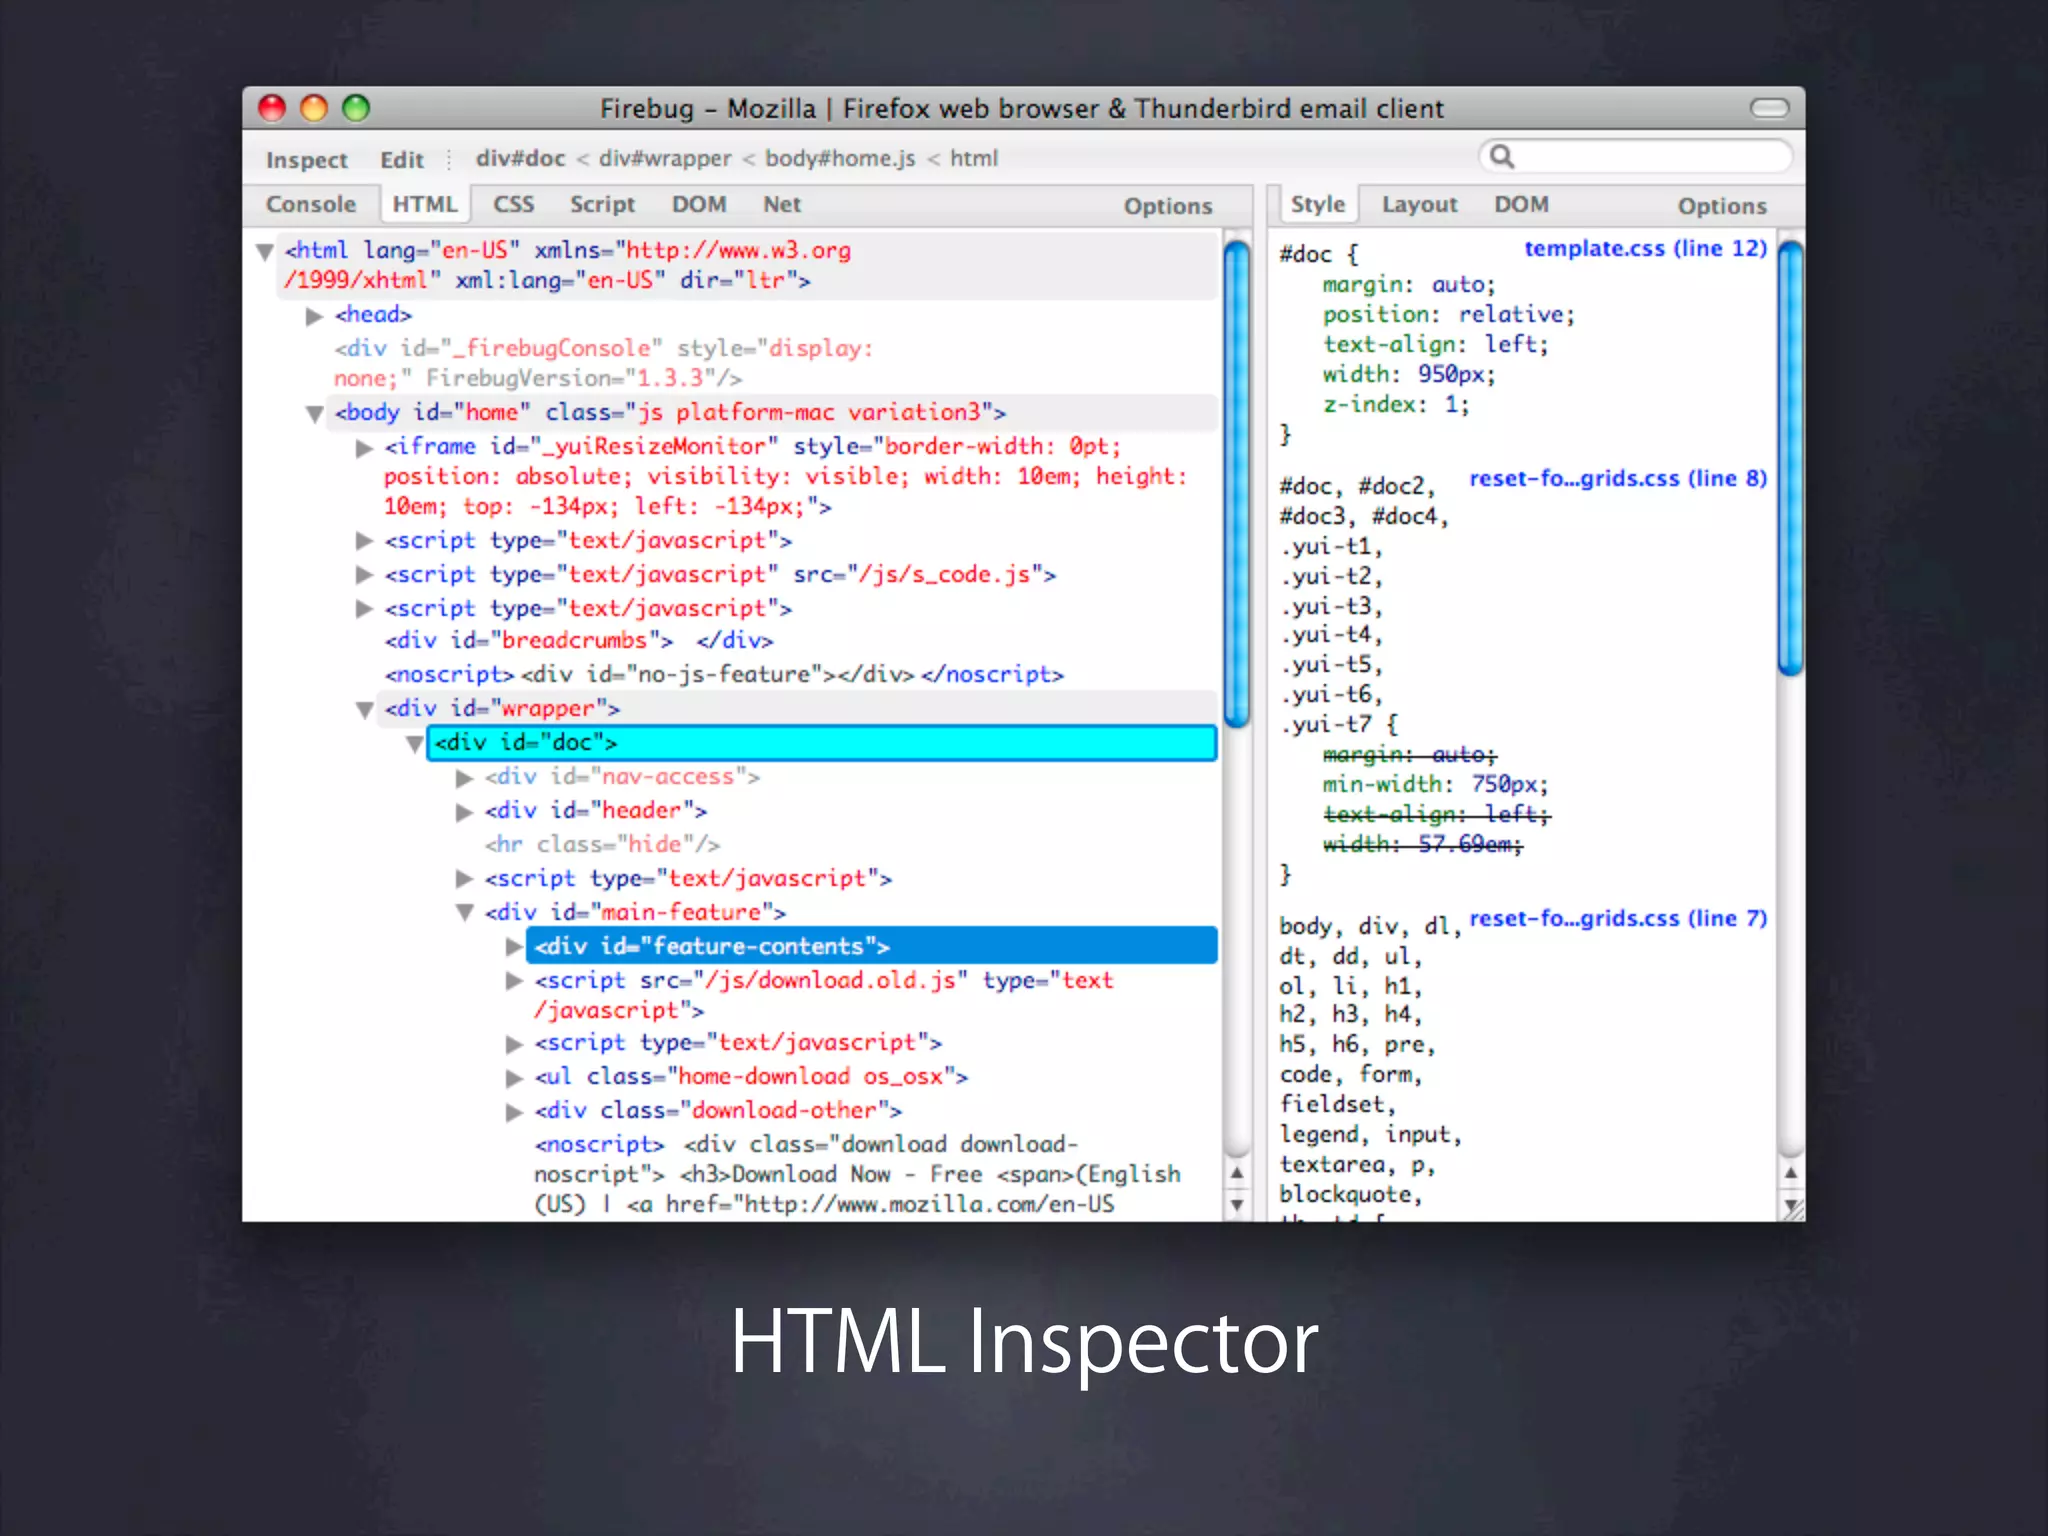Switch to the Layout side tab
The height and width of the screenshot is (1536, 2048).
point(1419,204)
